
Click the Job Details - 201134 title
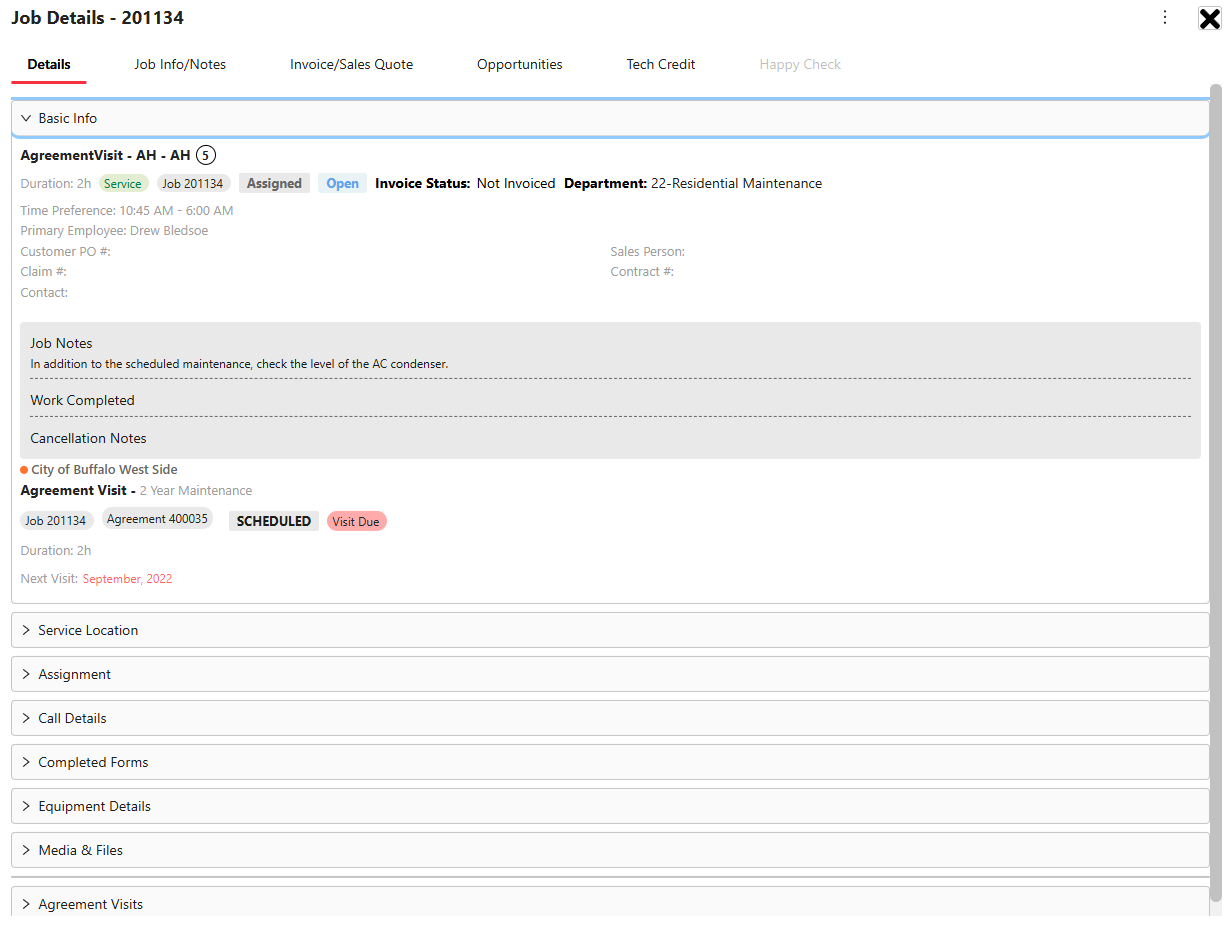[x=97, y=18]
